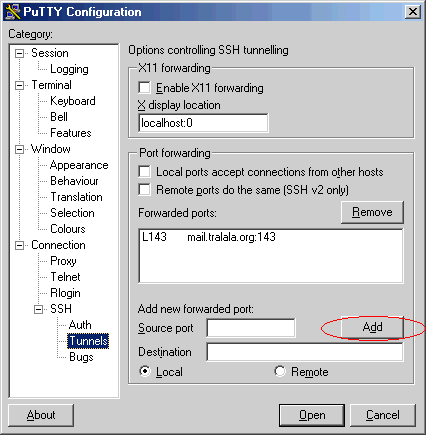Click the Destination input field
The height and width of the screenshot is (435, 426).
click(305, 352)
